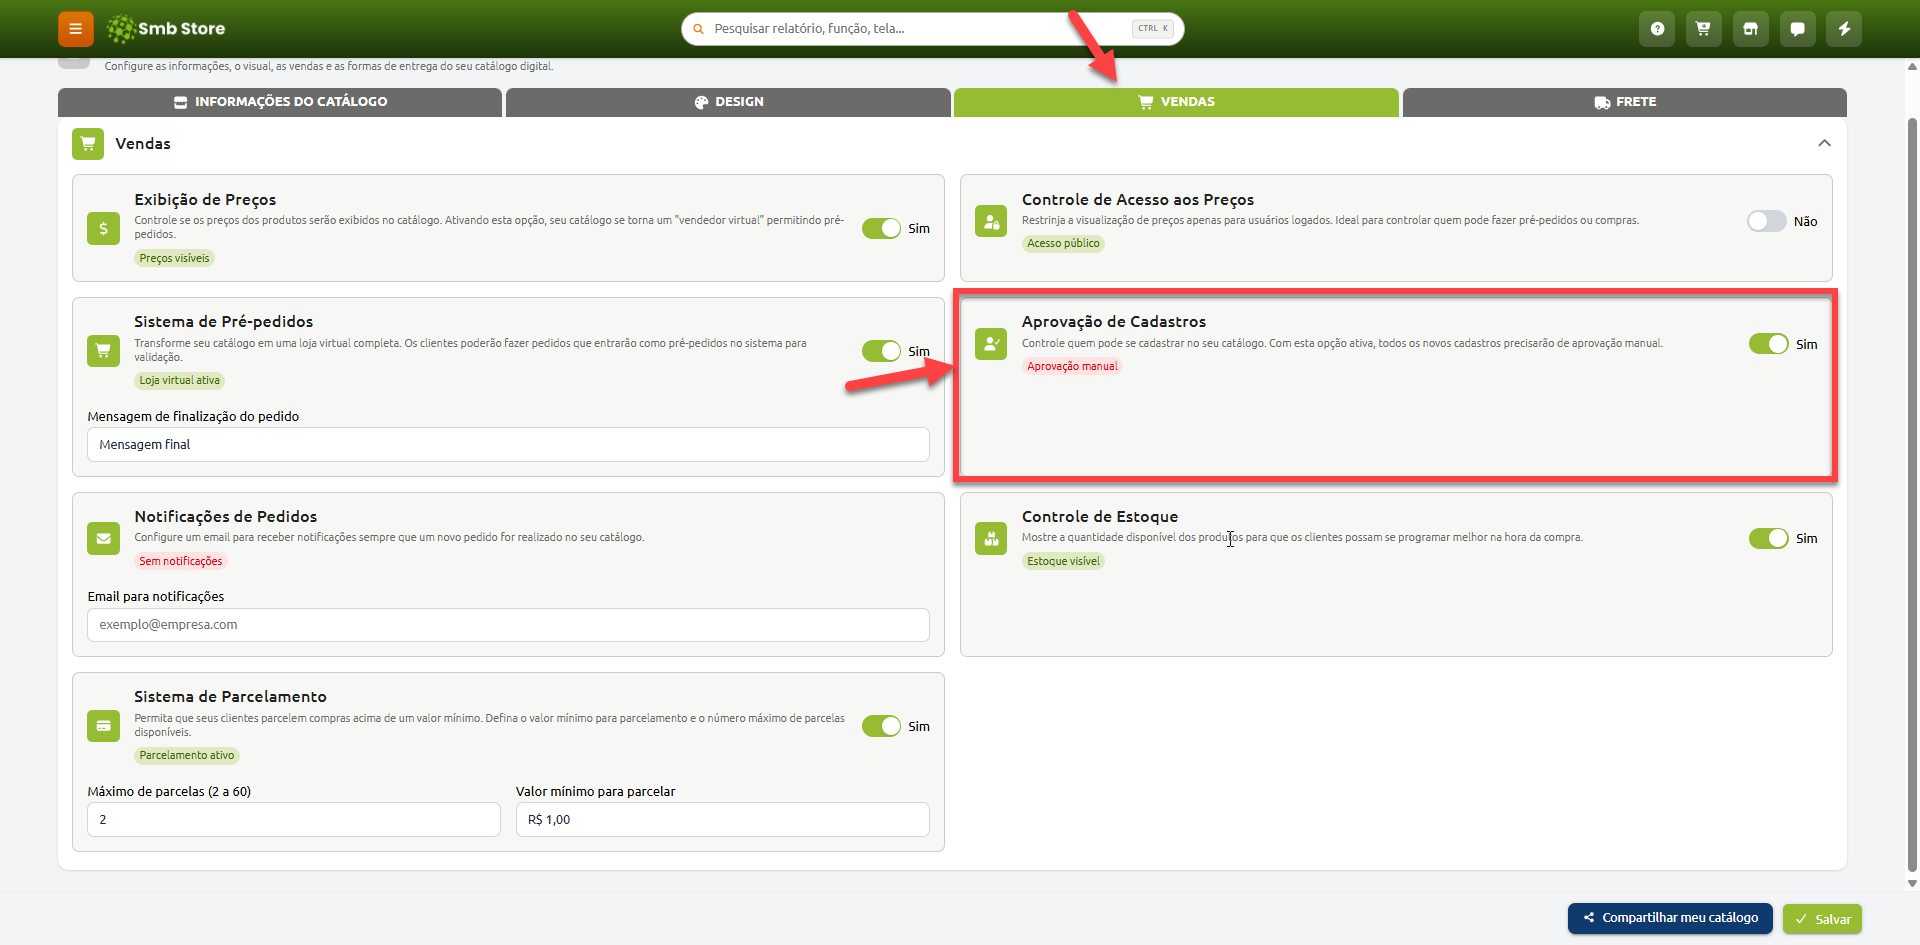Open the chat message icon in header
This screenshot has height=945, width=1920.
1797,29
